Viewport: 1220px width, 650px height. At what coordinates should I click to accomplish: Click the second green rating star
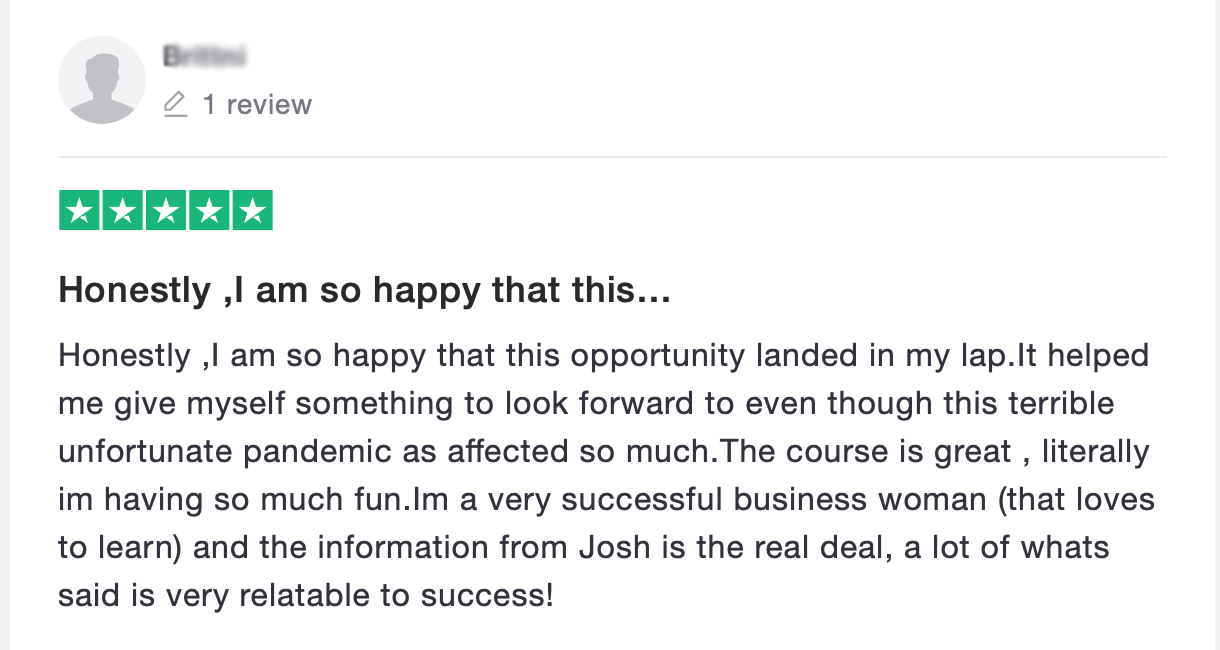pyautogui.click(x=123, y=210)
